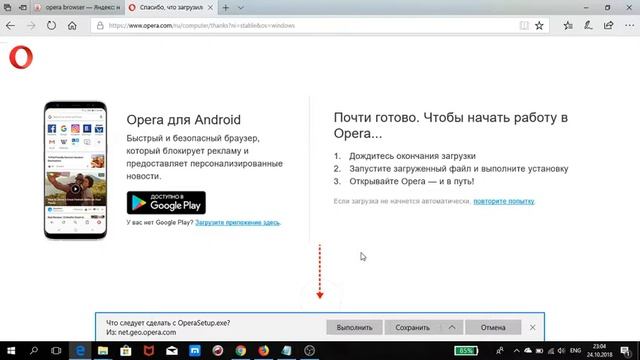640x360 pixels.
Task: Open the Mail app taskbar icon
Action: 172,351
